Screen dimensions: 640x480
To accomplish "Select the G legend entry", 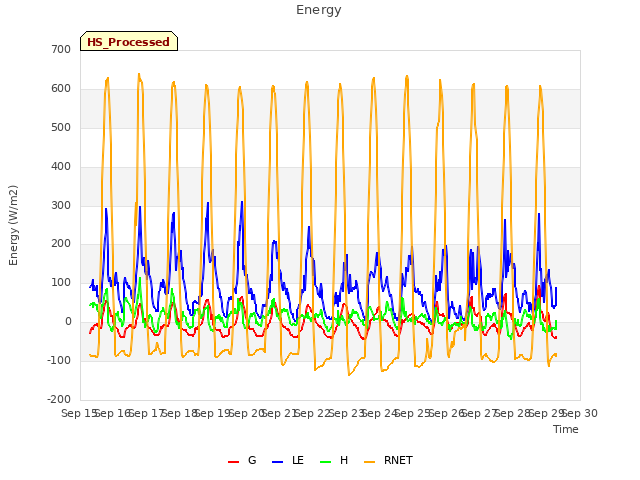I will click(x=242, y=461).
